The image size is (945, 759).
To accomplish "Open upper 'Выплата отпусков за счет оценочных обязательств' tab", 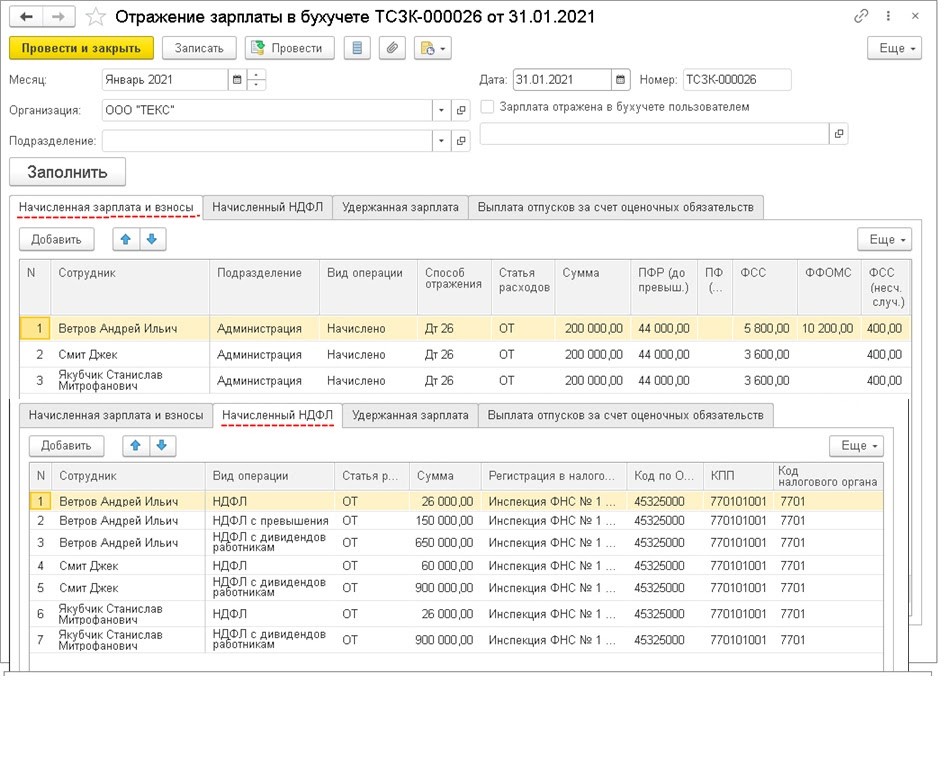I will coord(615,207).
